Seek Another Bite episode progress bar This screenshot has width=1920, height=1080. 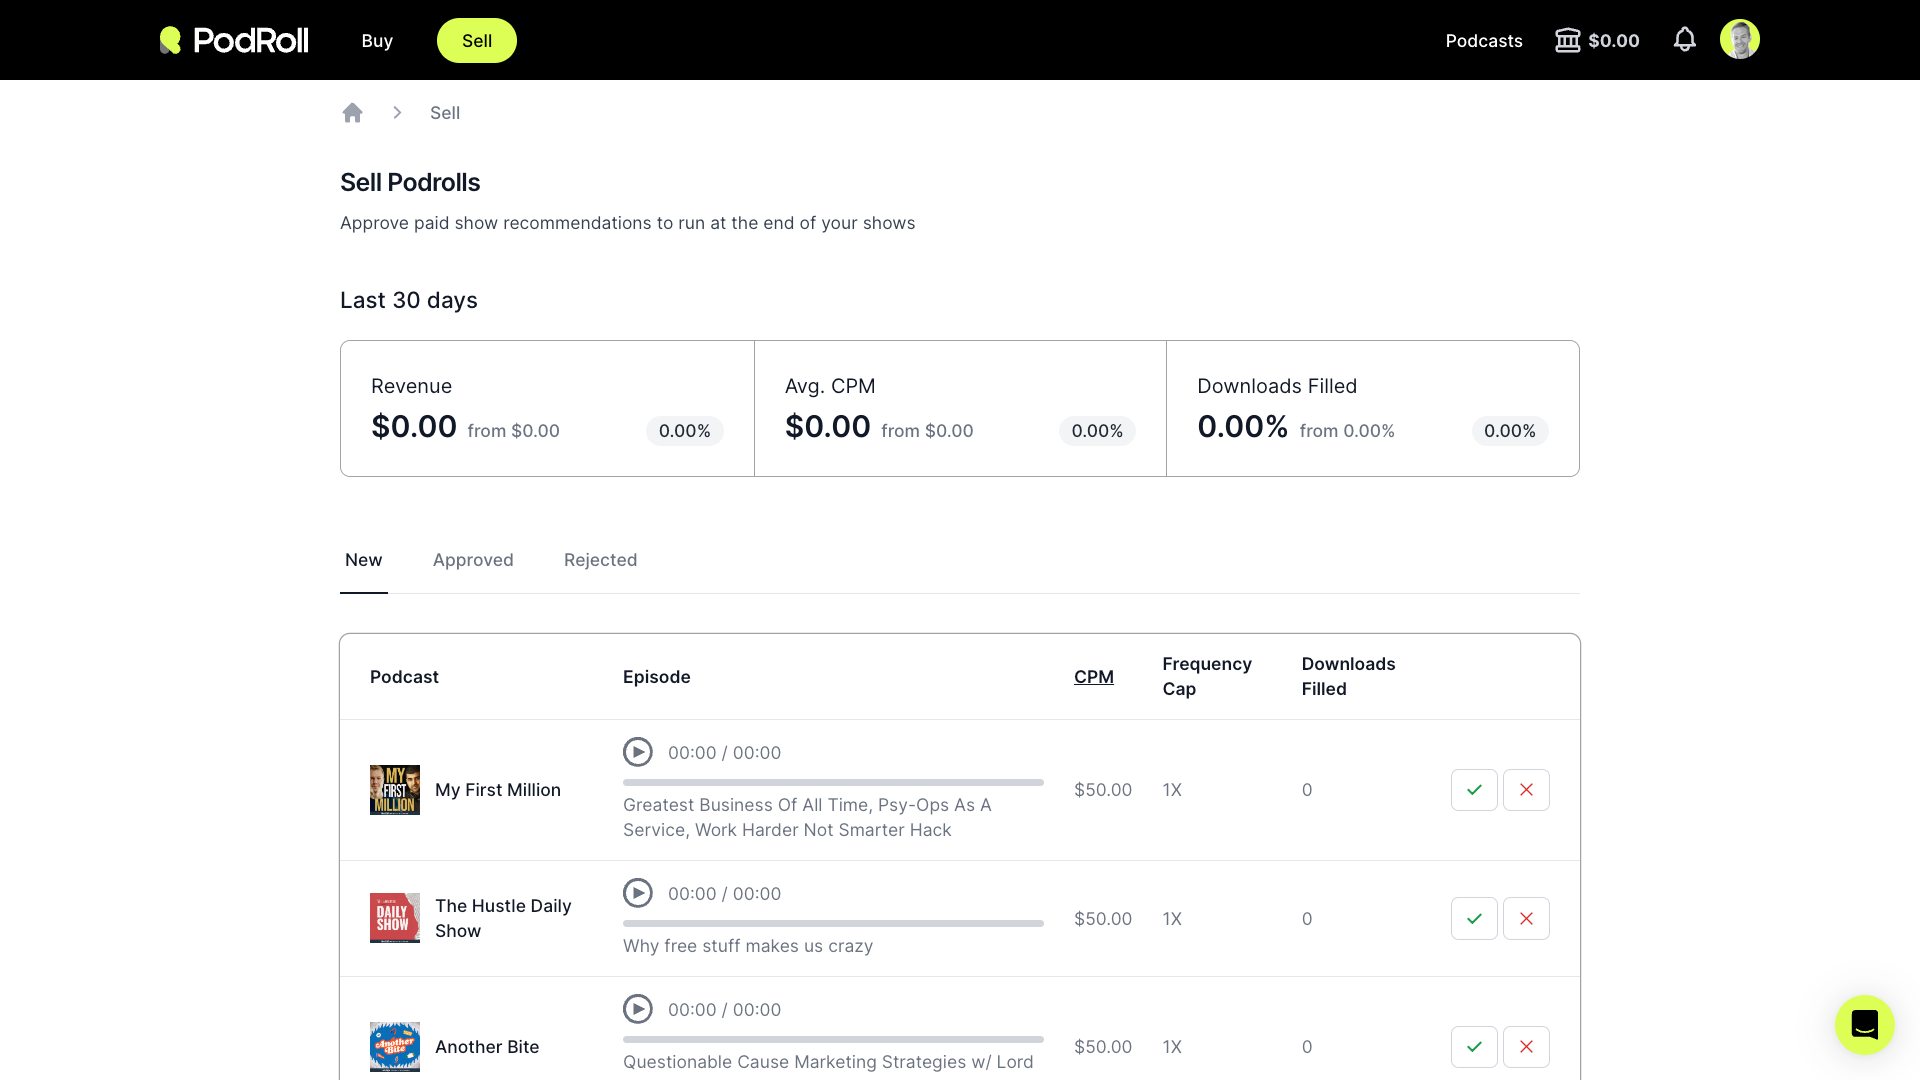pyautogui.click(x=833, y=1039)
